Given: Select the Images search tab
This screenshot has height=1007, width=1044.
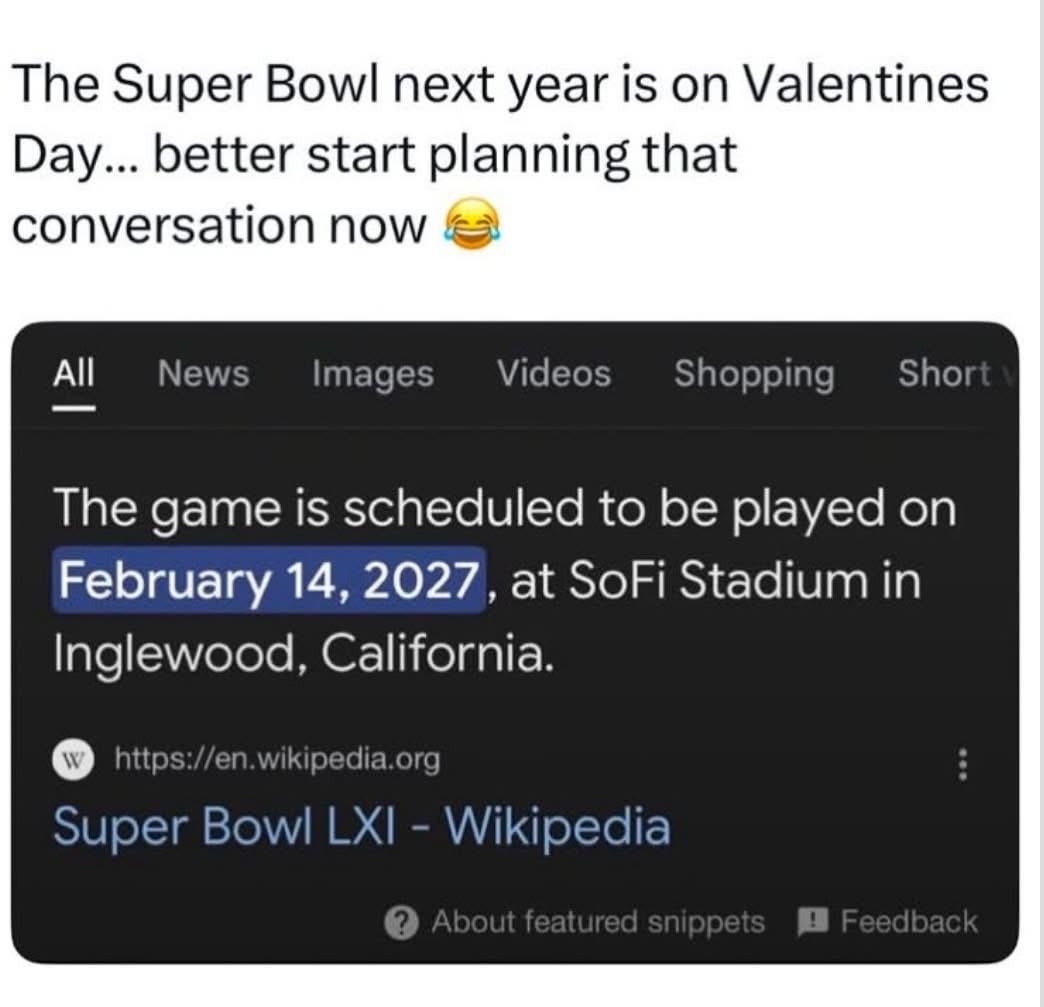Looking at the screenshot, I should point(371,375).
